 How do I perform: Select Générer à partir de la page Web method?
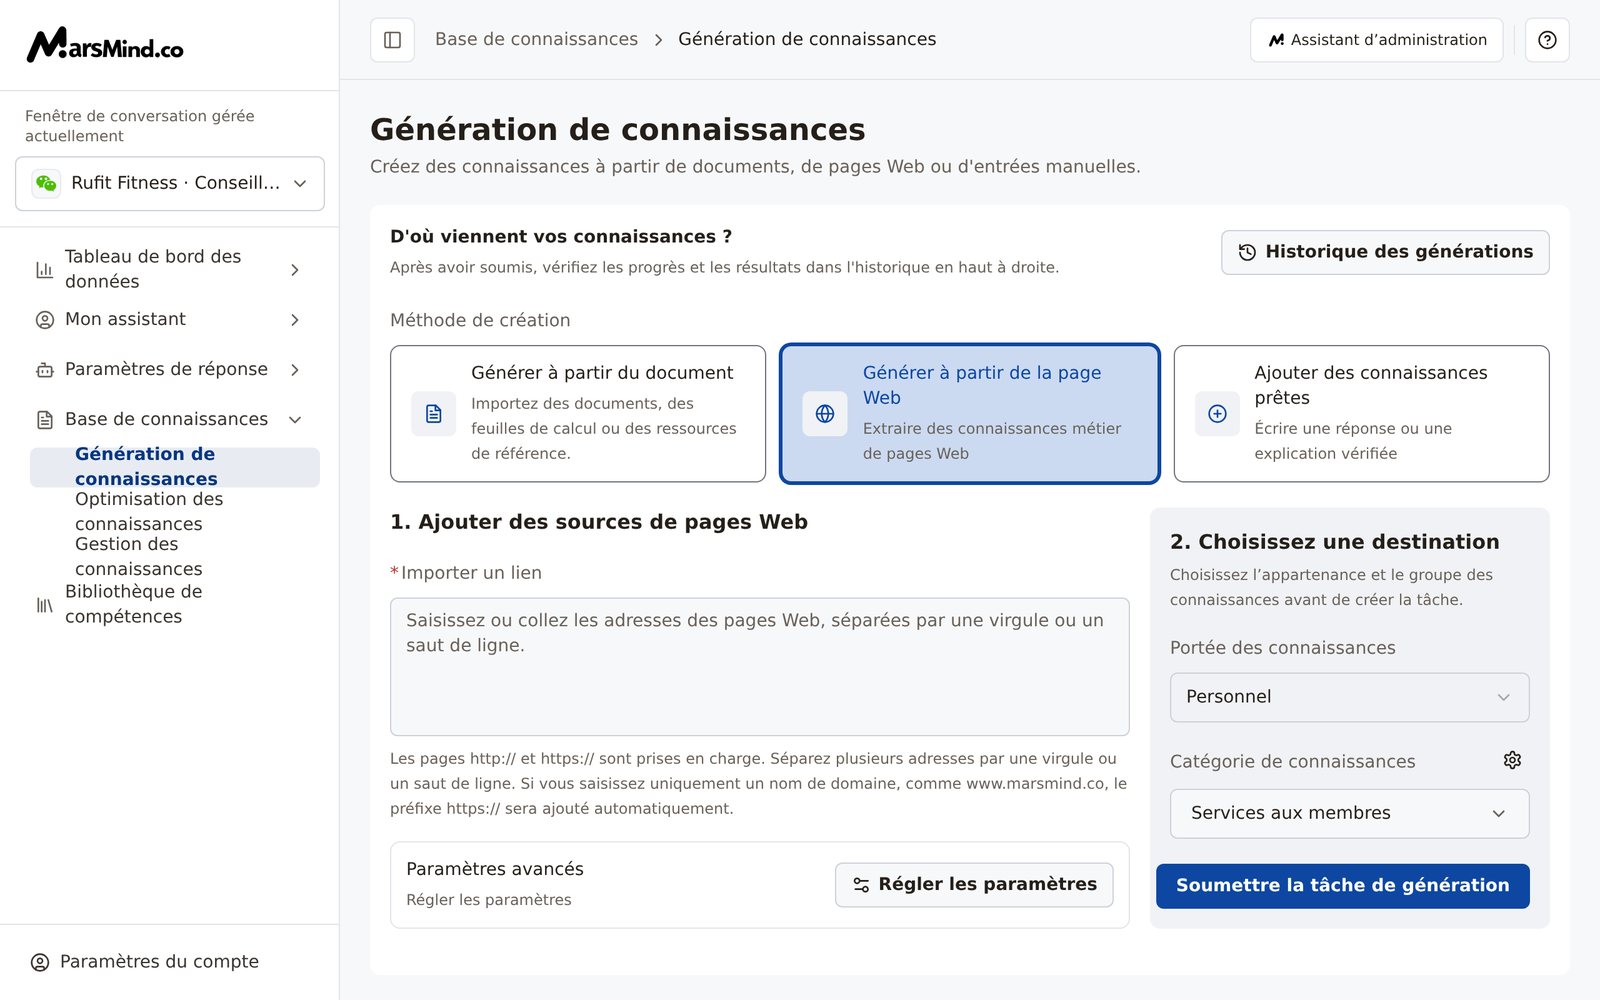970,414
